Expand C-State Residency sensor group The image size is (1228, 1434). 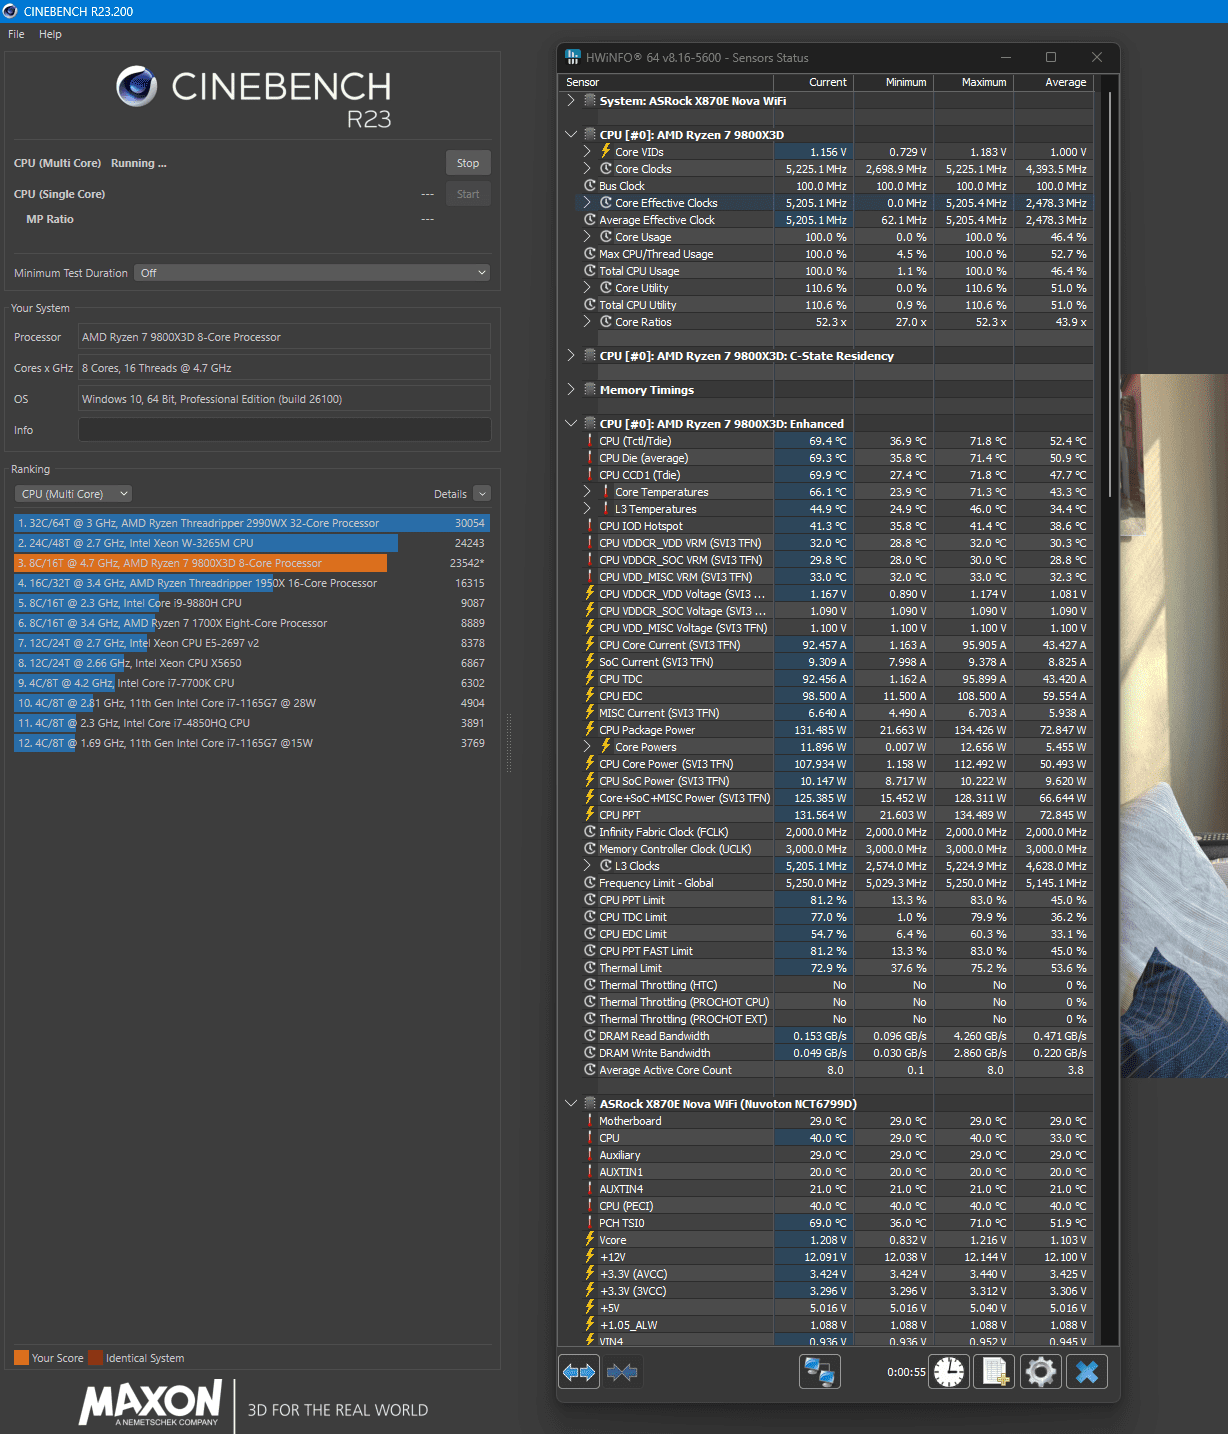(571, 356)
